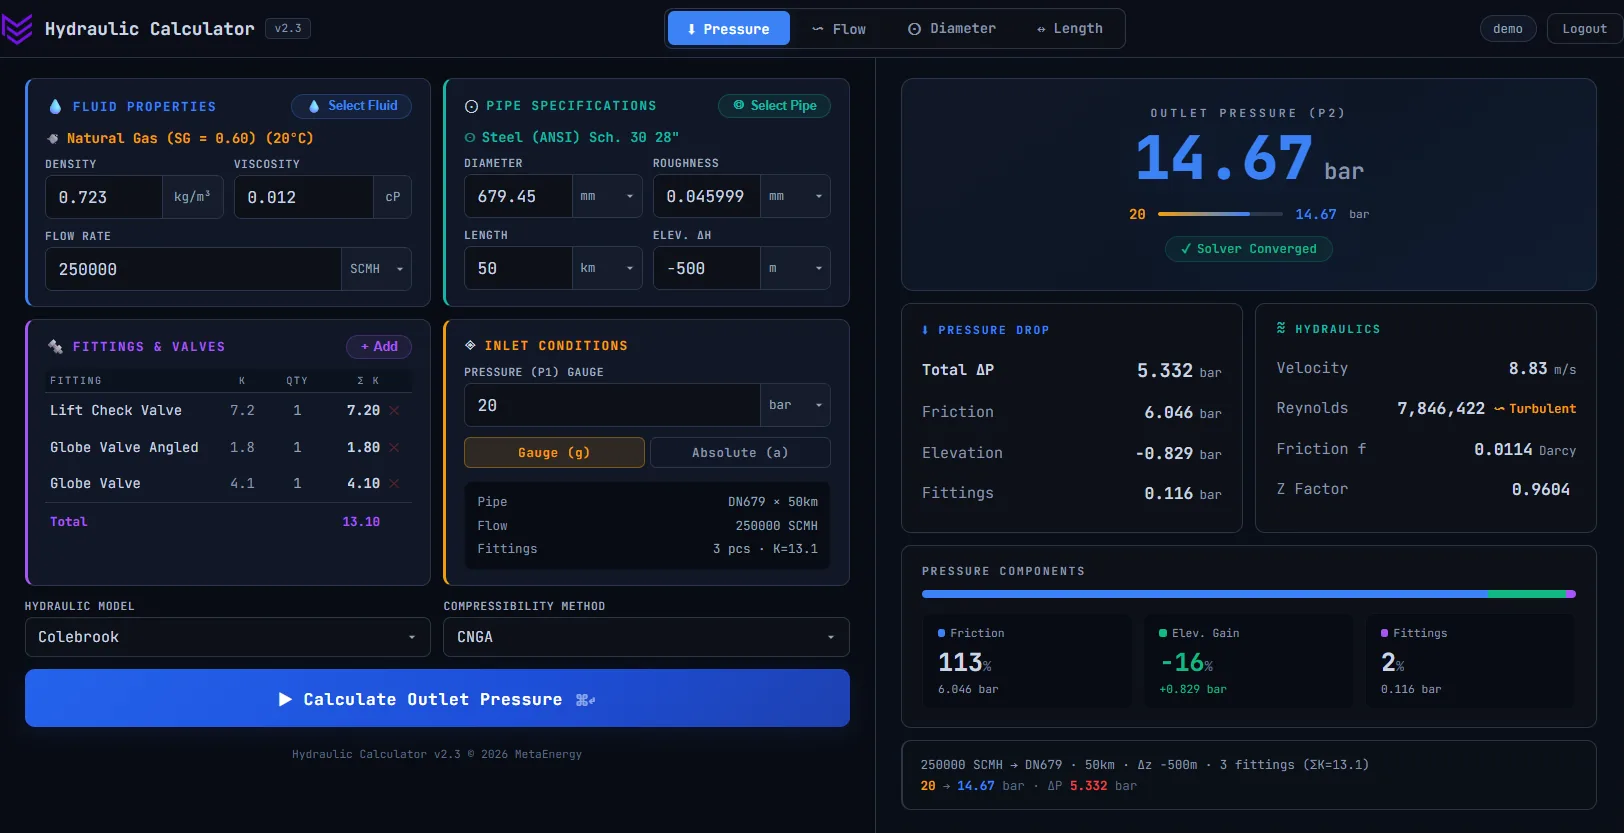Click the Select Pipe button

(x=775, y=106)
